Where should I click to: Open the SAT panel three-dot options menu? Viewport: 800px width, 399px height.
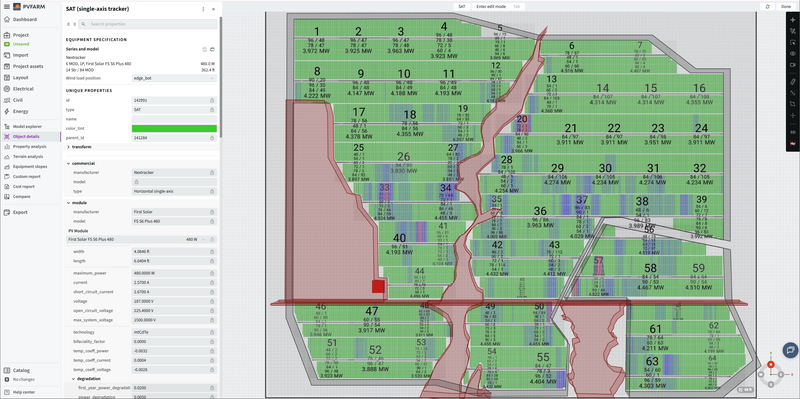203,9
